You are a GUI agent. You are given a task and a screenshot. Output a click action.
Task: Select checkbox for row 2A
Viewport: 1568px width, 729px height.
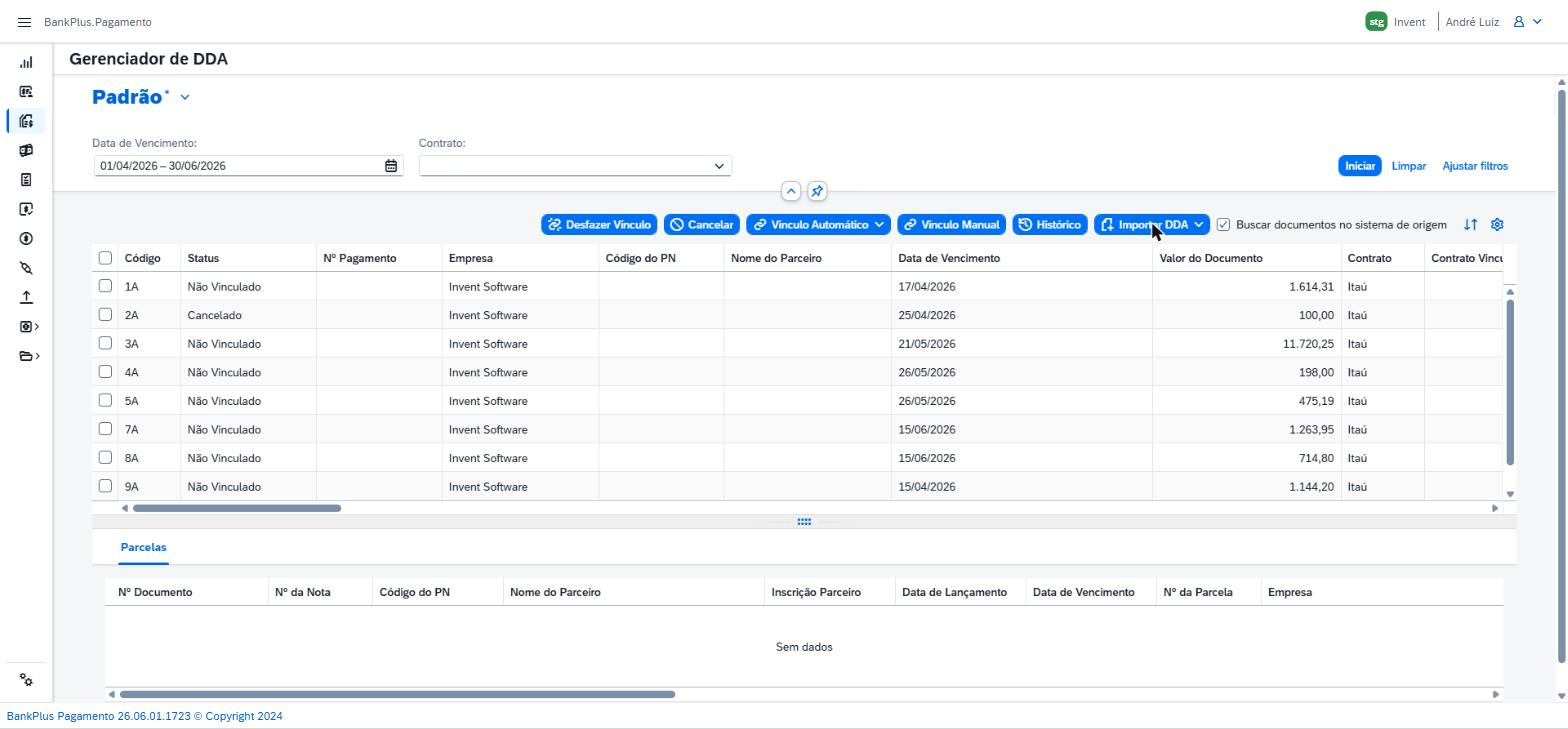point(105,315)
